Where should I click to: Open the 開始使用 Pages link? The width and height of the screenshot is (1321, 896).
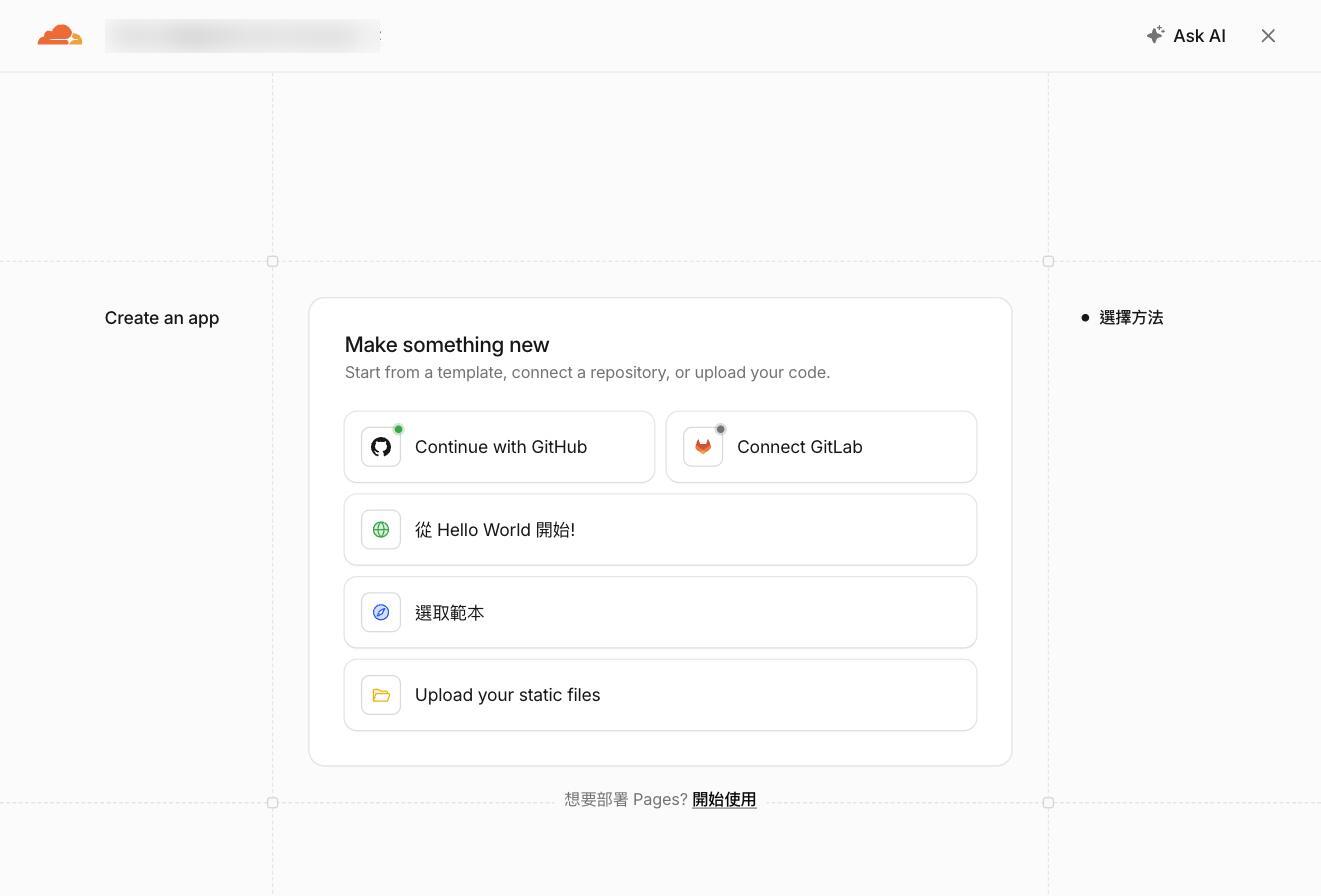click(x=724, y=800)
